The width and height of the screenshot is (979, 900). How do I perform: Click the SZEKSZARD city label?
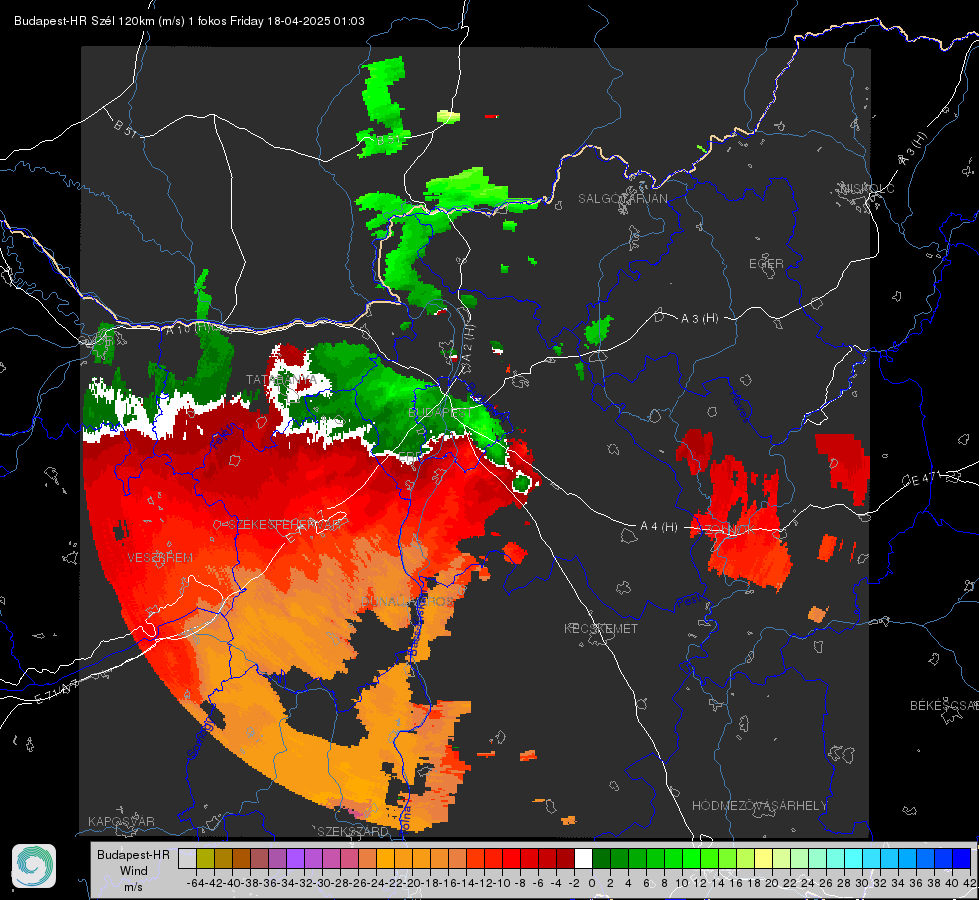click(x=353, y=831)
